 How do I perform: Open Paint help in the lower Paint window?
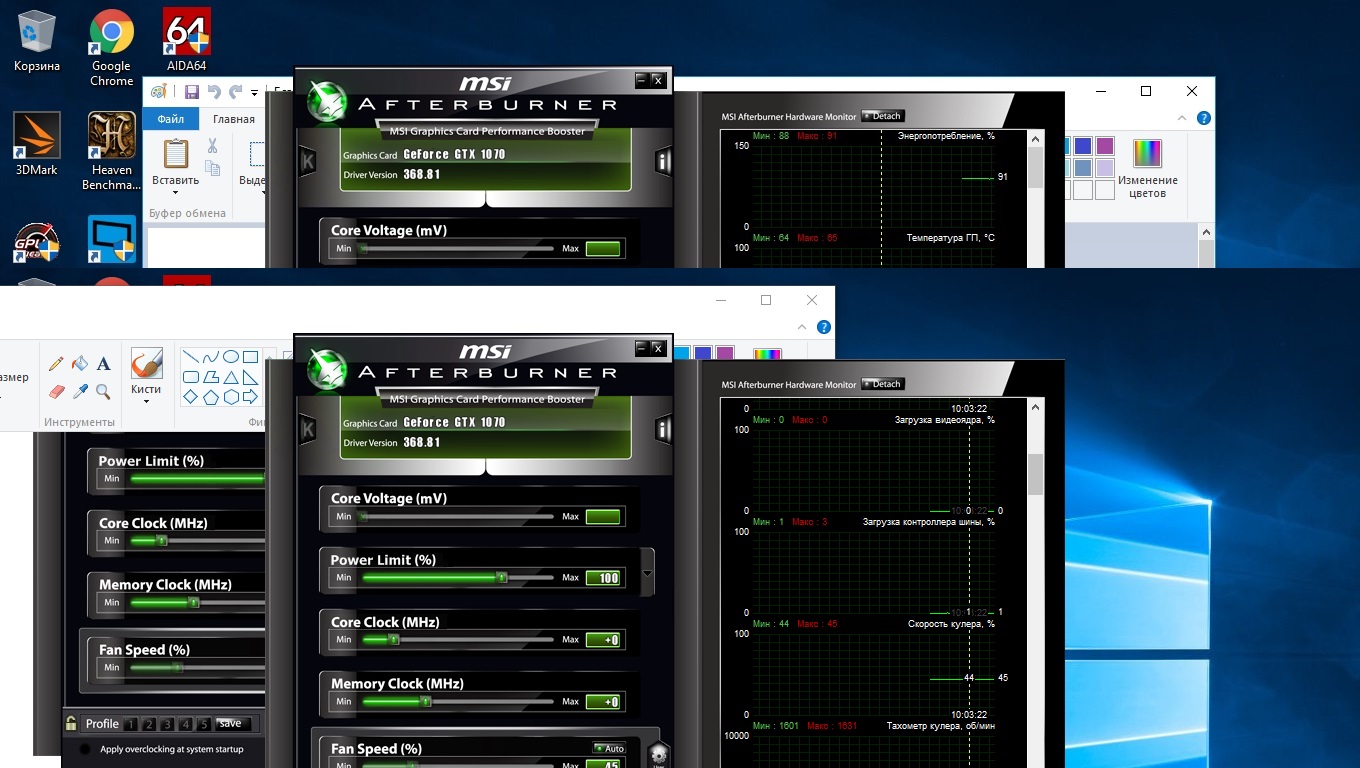824,327
